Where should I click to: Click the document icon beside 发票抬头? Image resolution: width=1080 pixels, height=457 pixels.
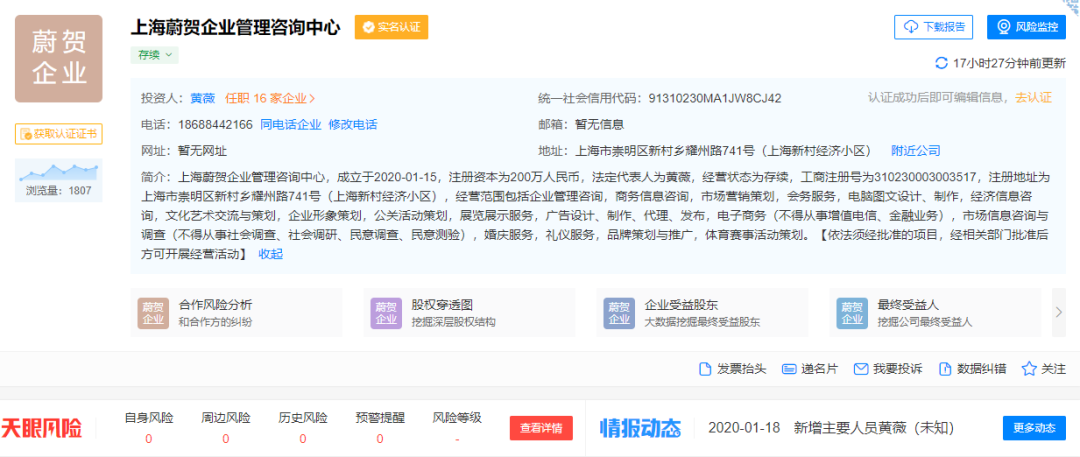(x=705, y=369)
